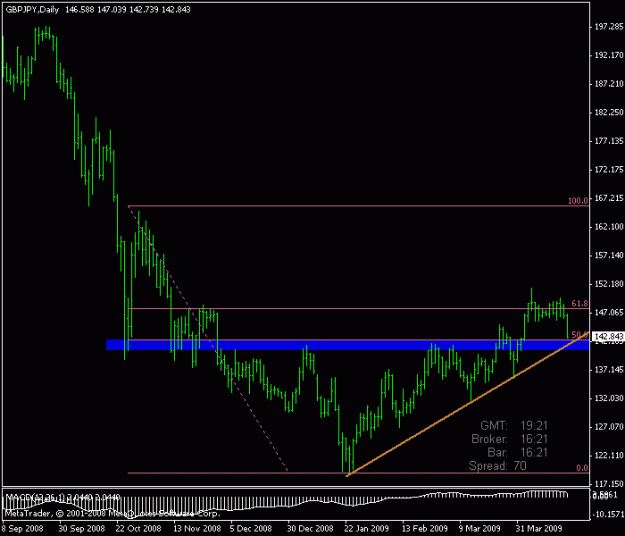Click the GMT 19:21 clock readout
Image resolution: width=625 pixels, height=536 pixels.
point(514,426)
